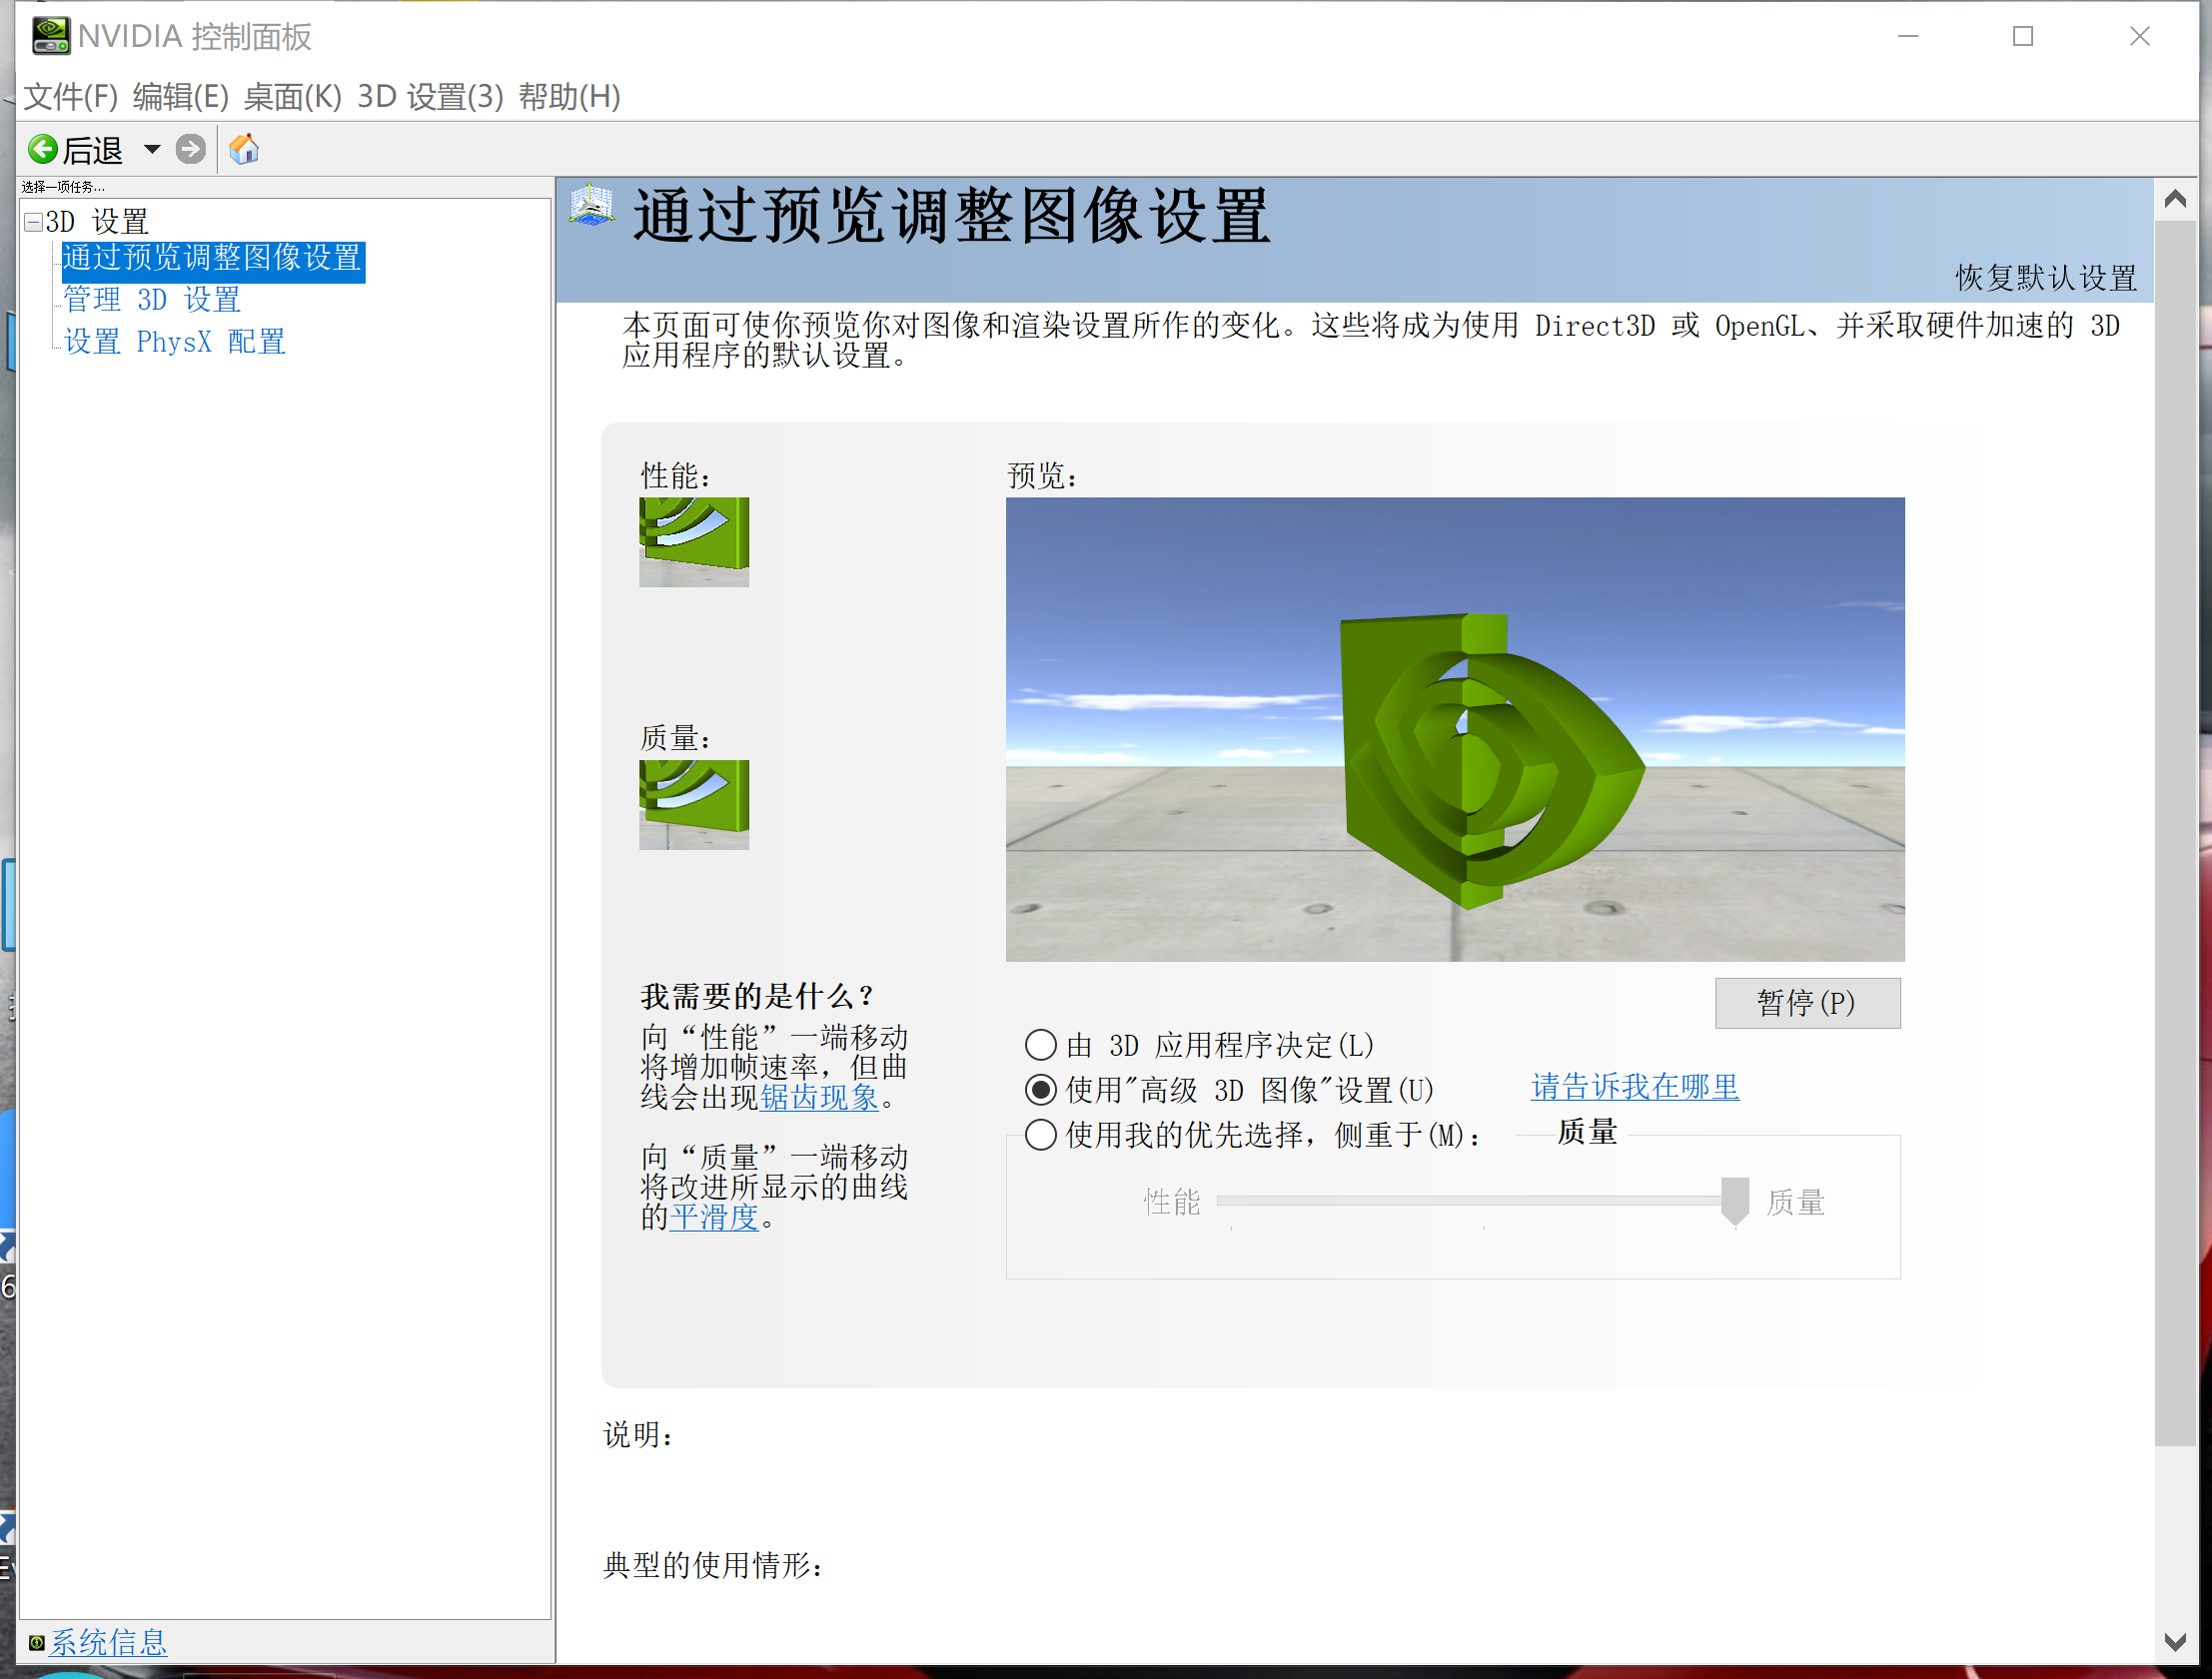The image size is (2212, 1679).
Task: Open the 桌面(K) menu
Action: click(293, 97)
